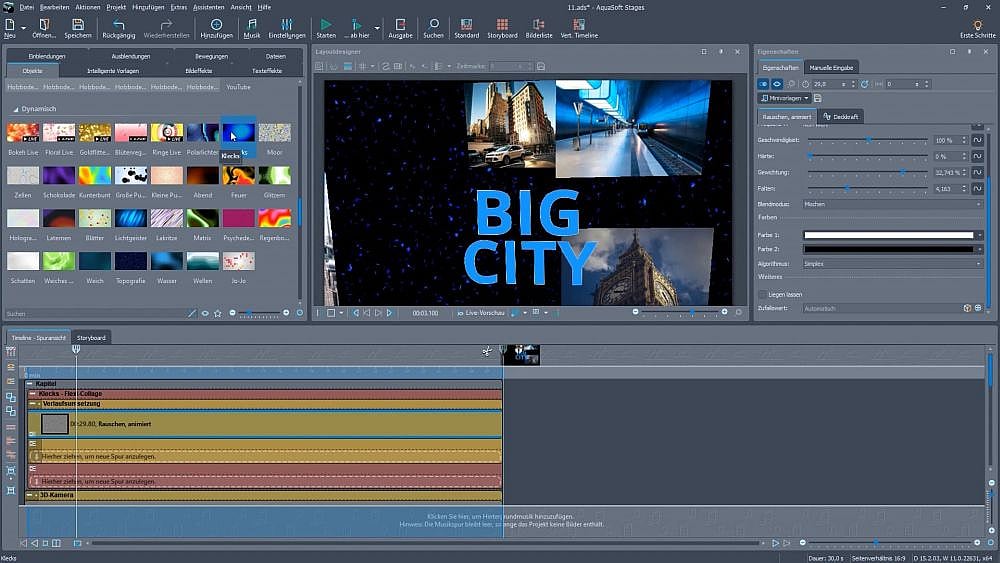Open the Manuelle Eingabe tab
The width and height of the screenshot is (1000, 563).
coord(832,67)
